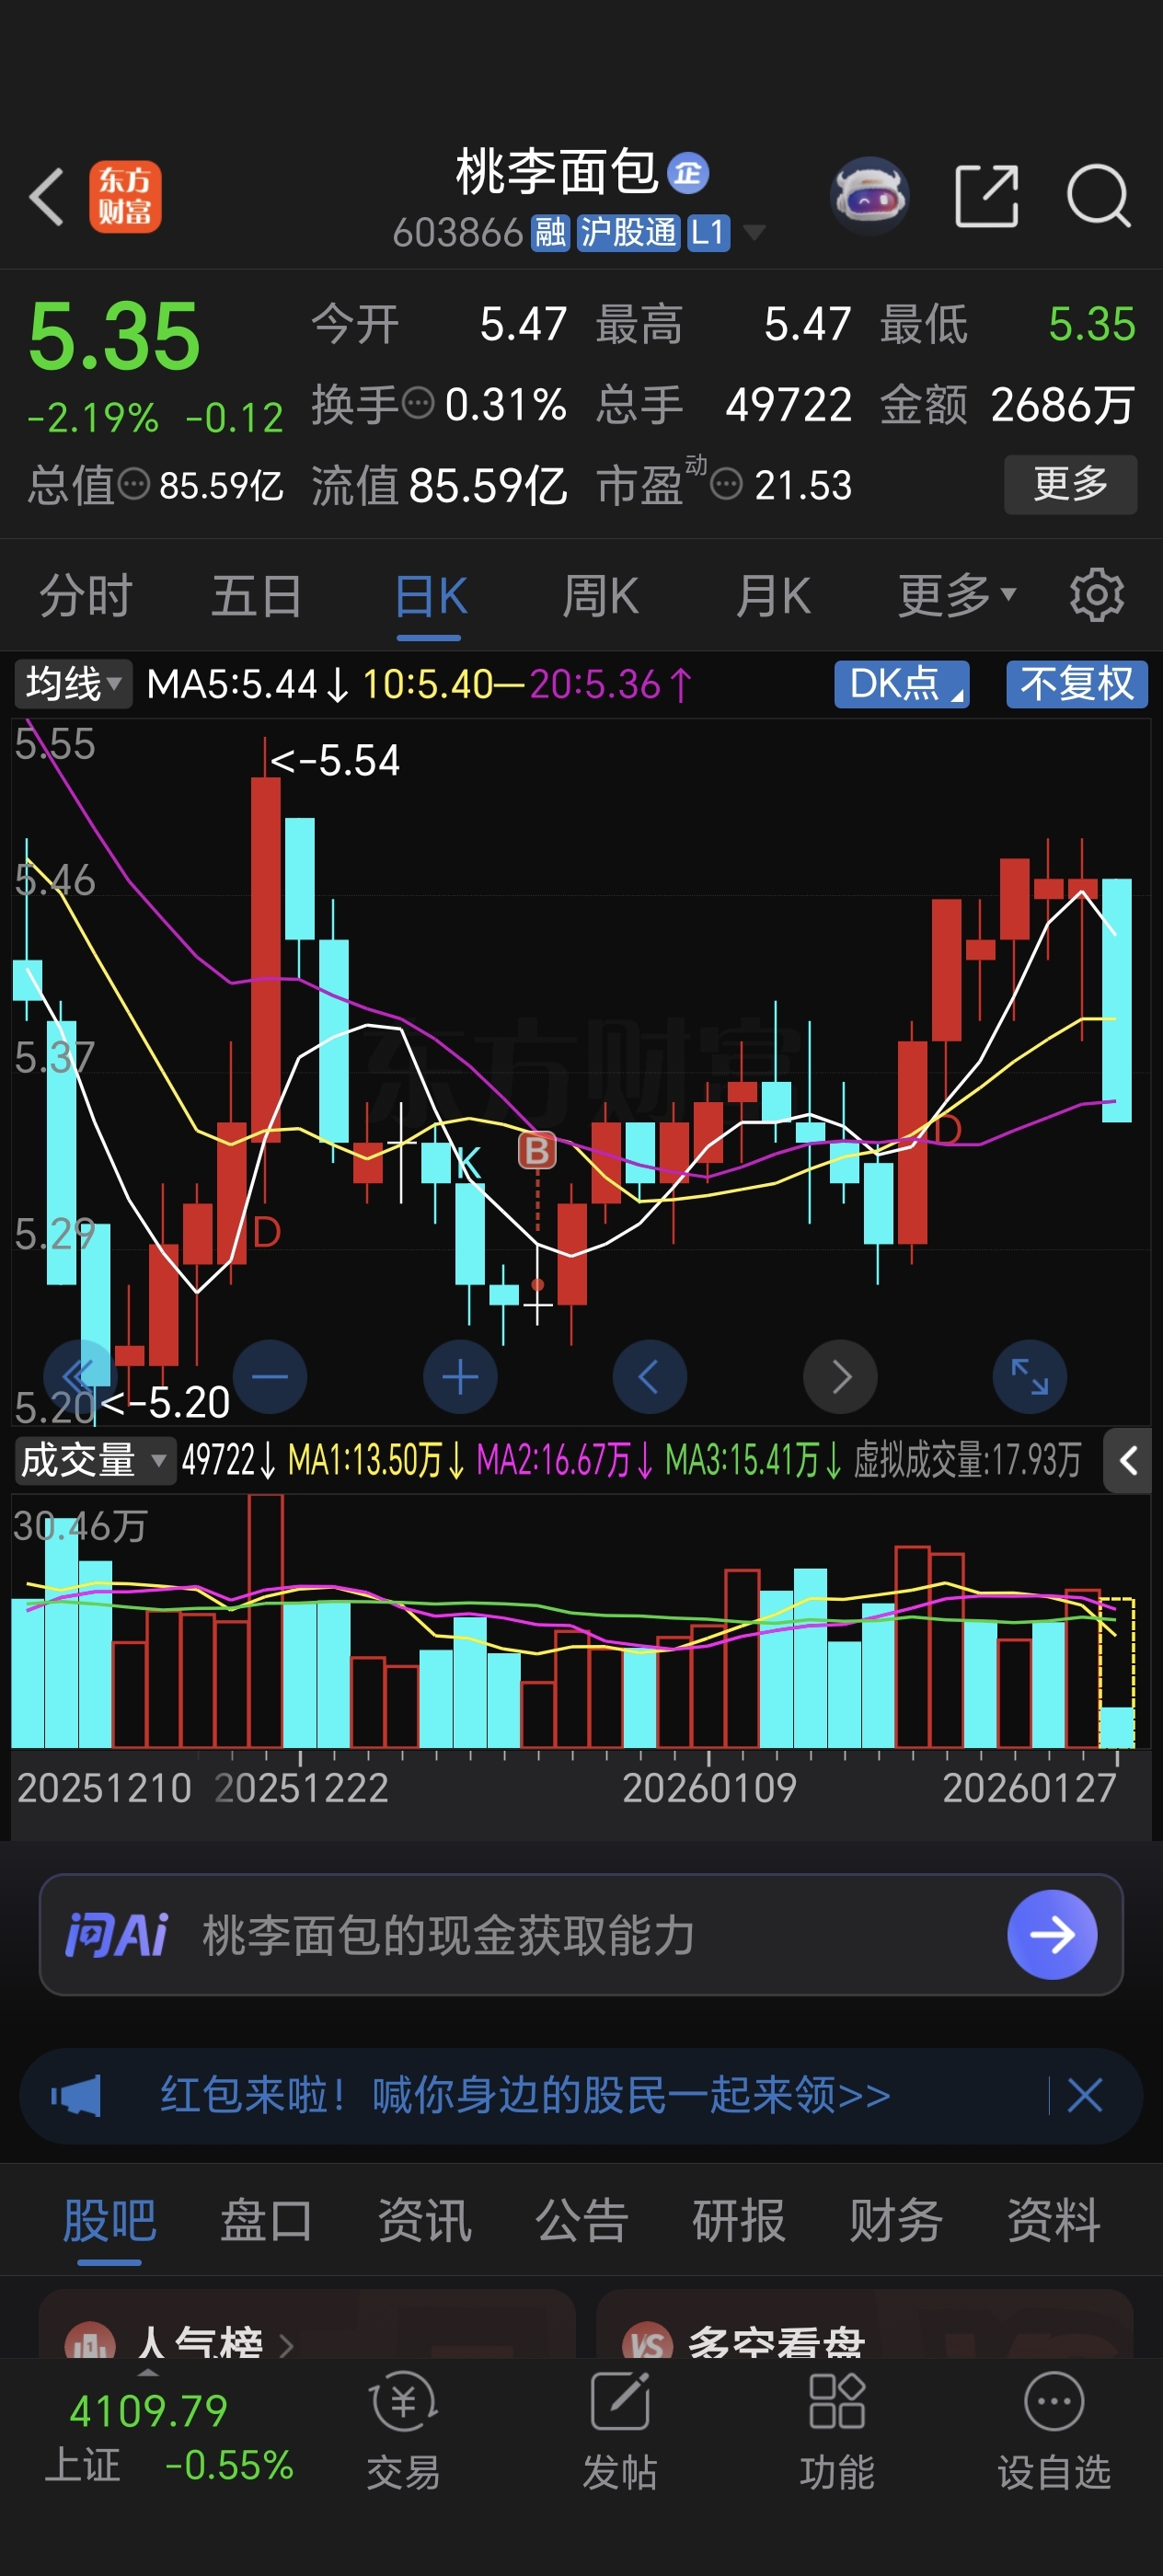Dismiss the 红包来啦 banner
Image resolution: width=1163 pixels, height=2576 pixels.
(1085, 2094)
